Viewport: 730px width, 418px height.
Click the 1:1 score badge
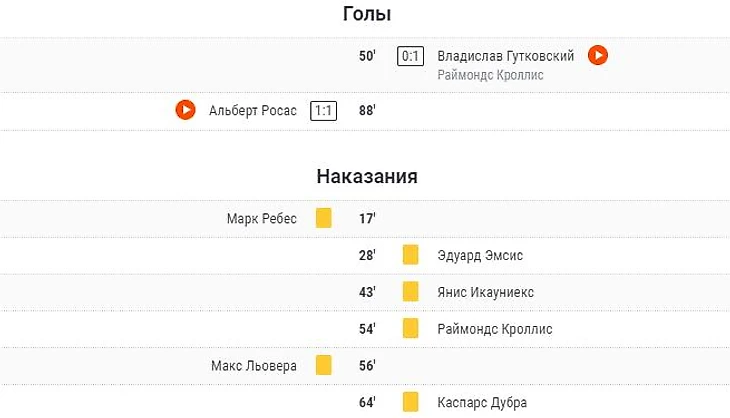(x=323, y=111)
